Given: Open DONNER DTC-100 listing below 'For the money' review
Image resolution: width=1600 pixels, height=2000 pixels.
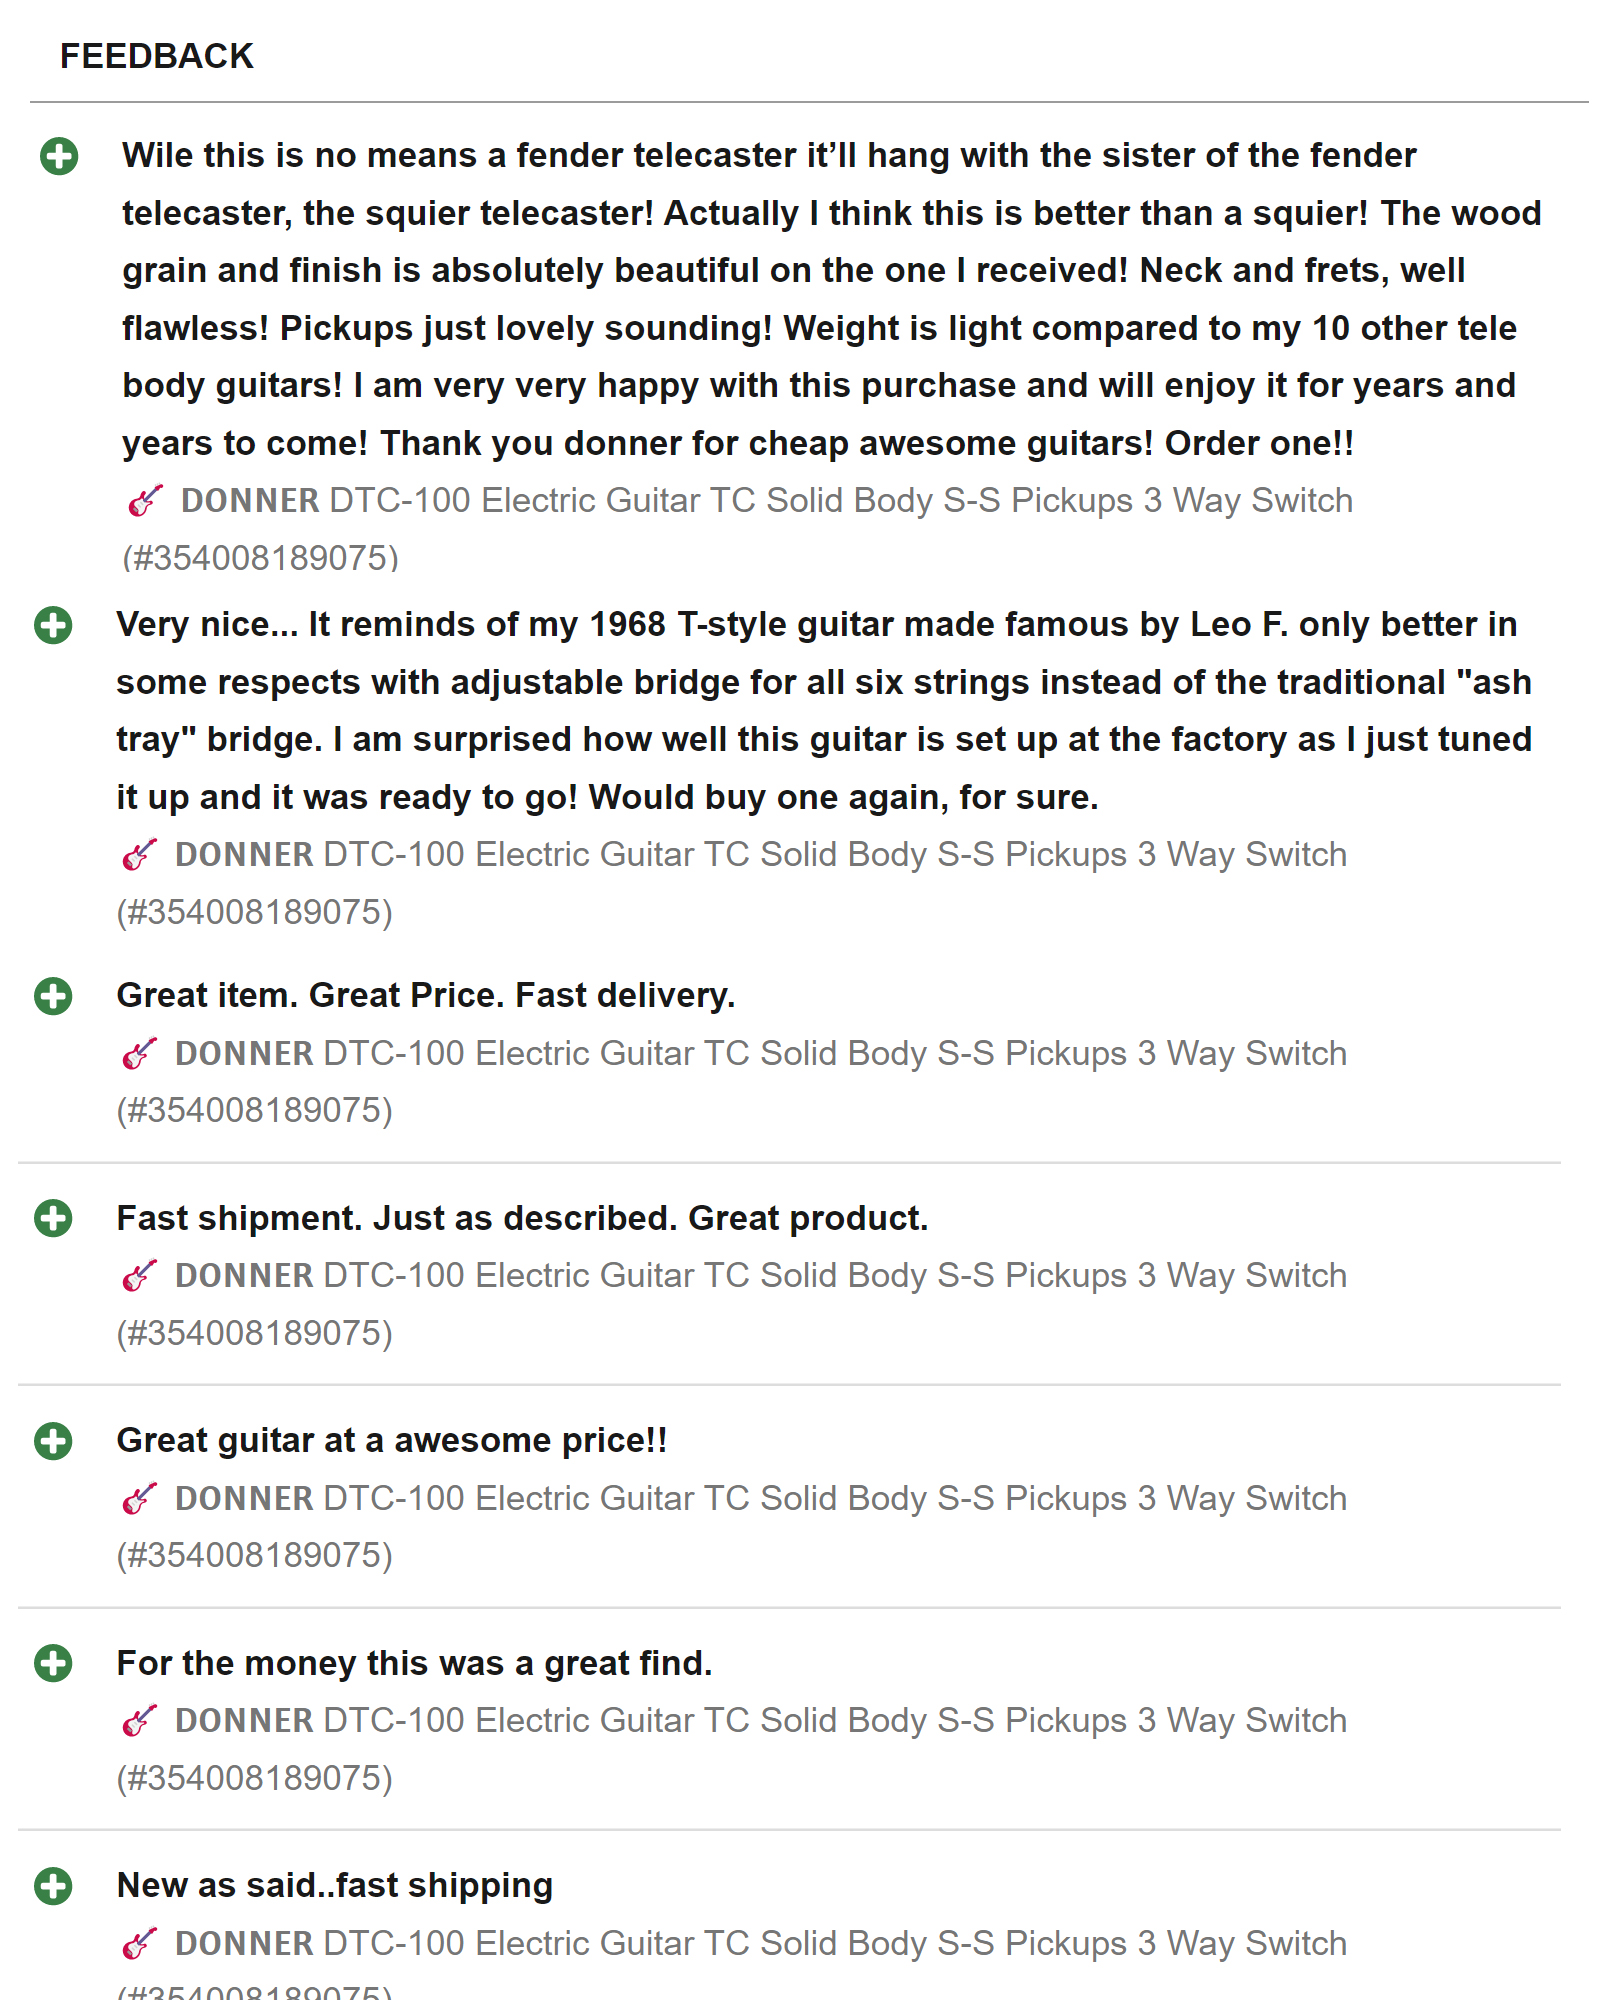Looking at the screenshot, I should pos(760,1721).
